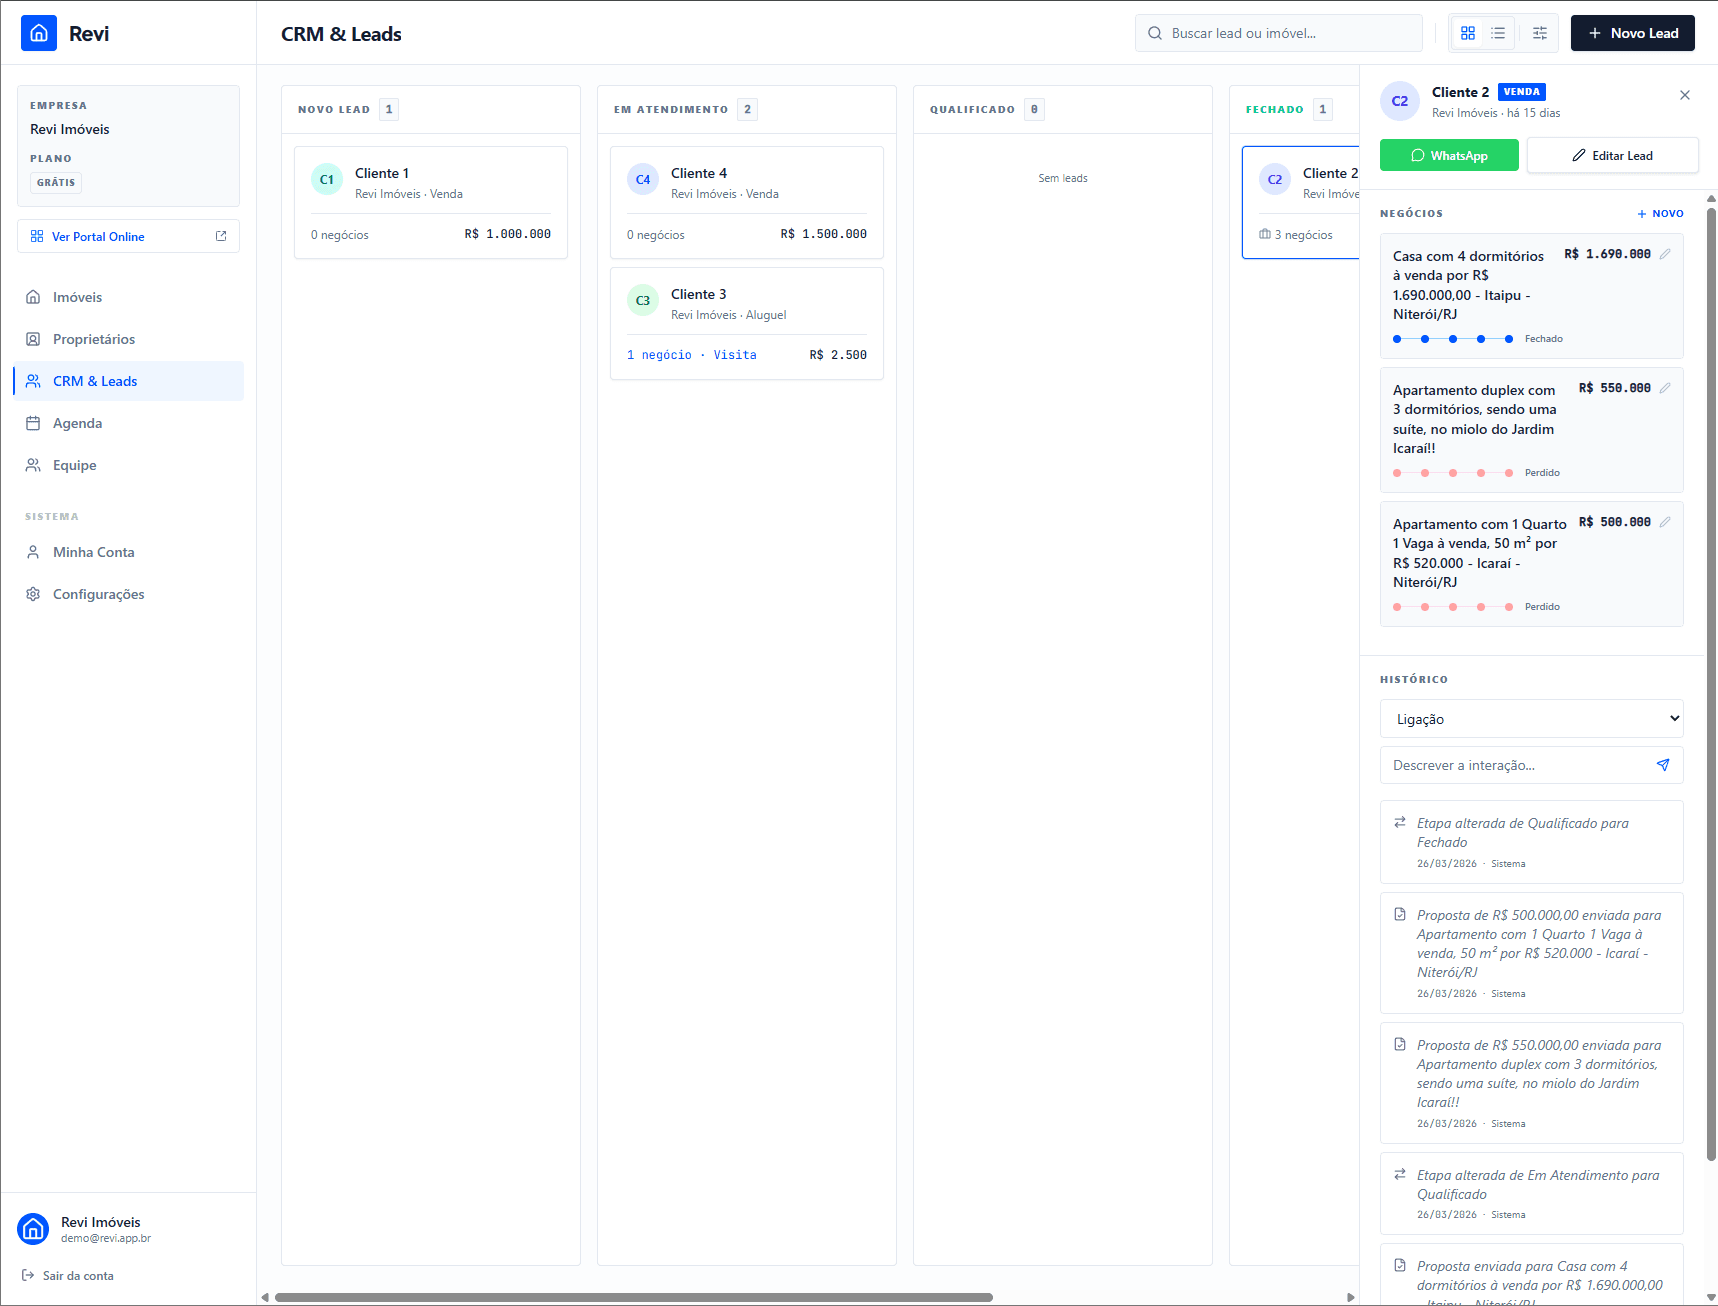Click the horizontal scrollbar of the board
This screenshot has width=1718, height=1306.
(x=633, y=1297)
